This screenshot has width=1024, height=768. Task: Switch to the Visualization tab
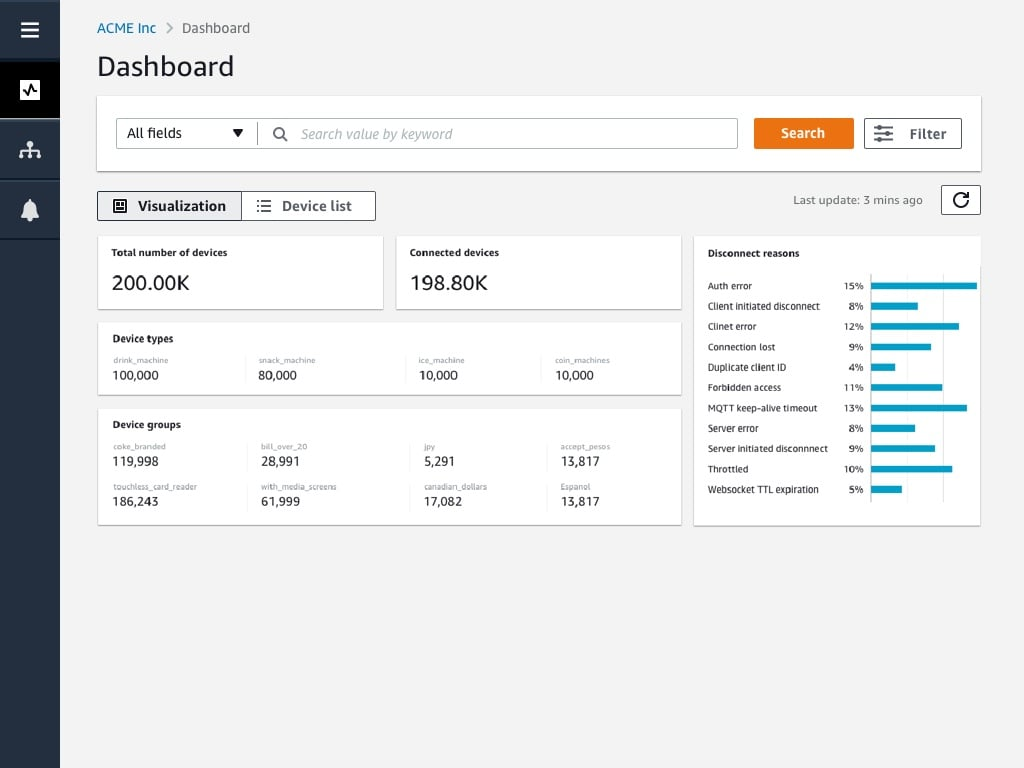click(x=169, y=206)
